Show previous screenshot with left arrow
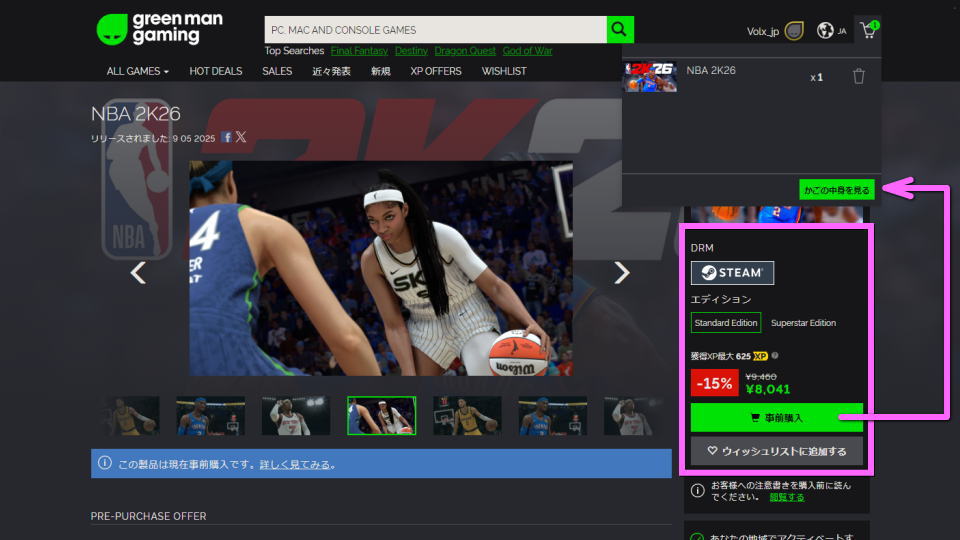The image size is (960, 540). point(138,272)
